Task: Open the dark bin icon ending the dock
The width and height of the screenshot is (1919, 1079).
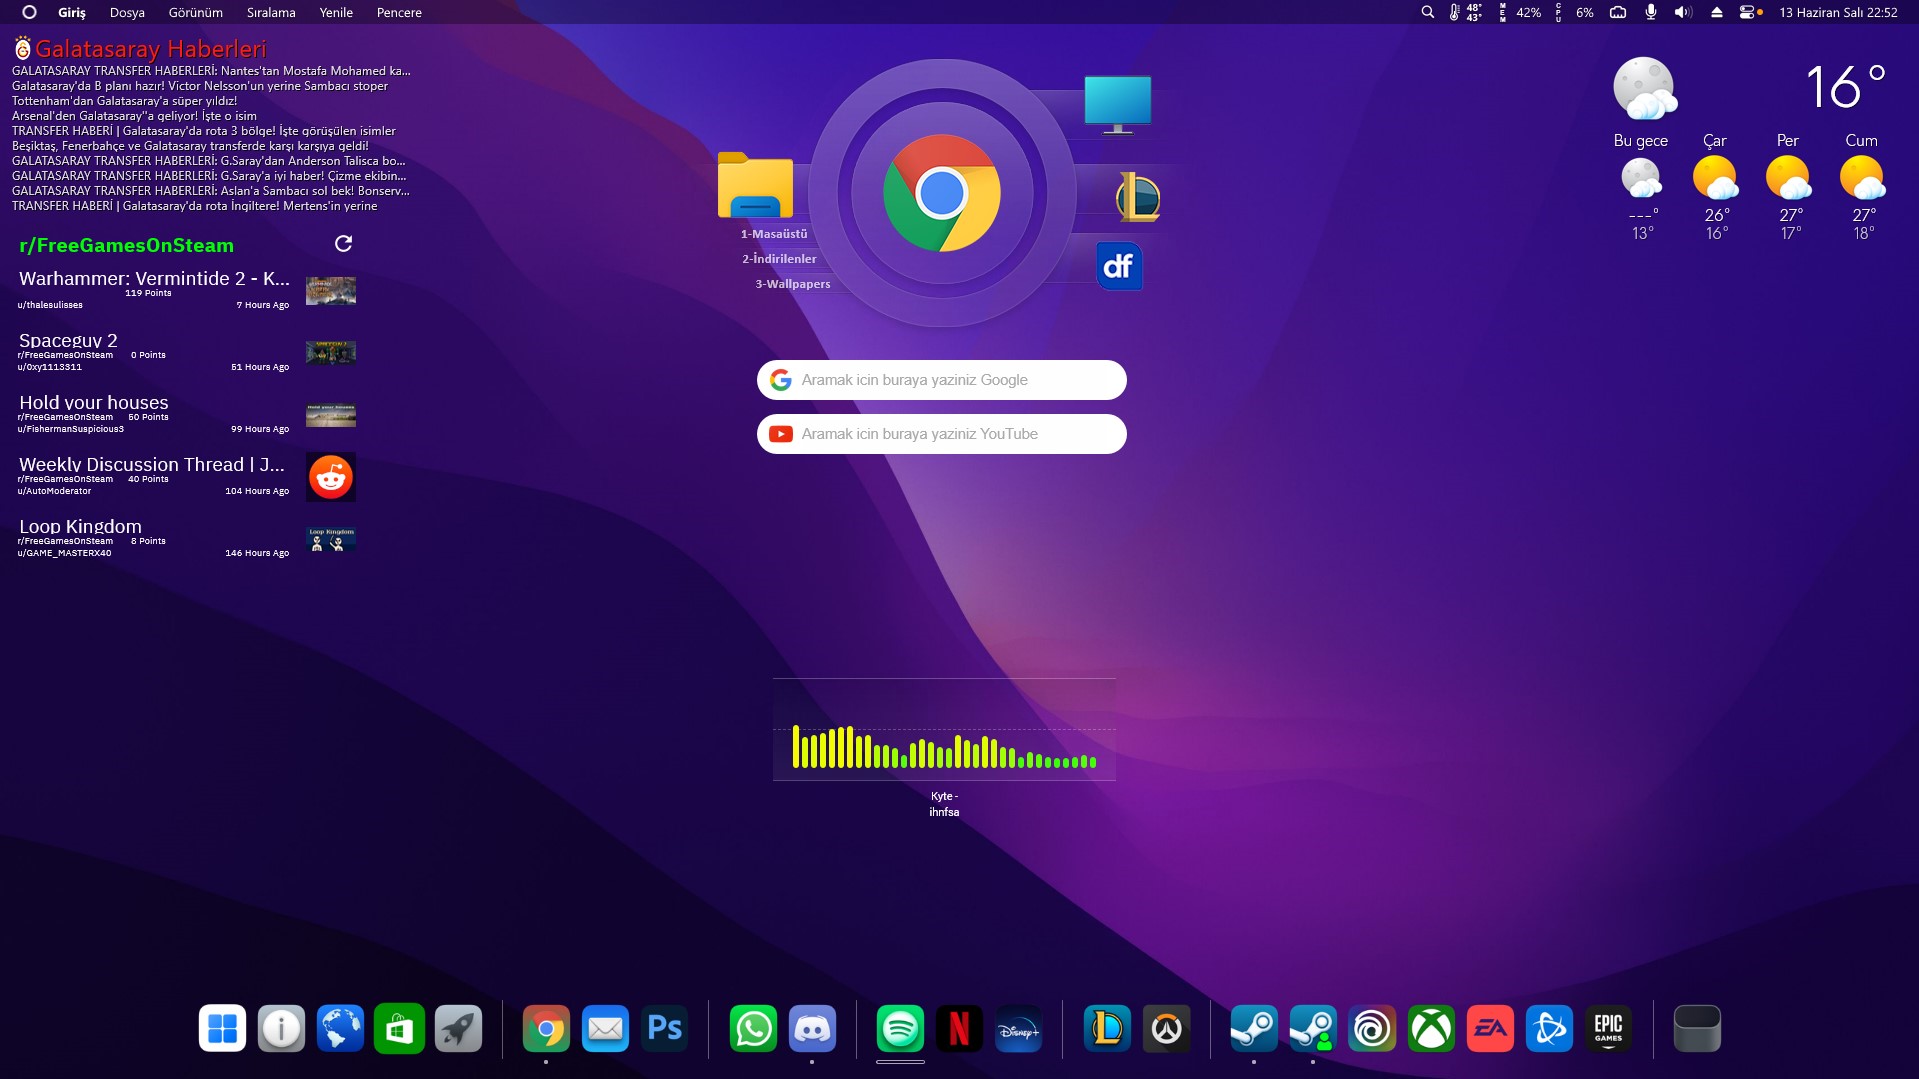Action: tap(1697, 1028)
